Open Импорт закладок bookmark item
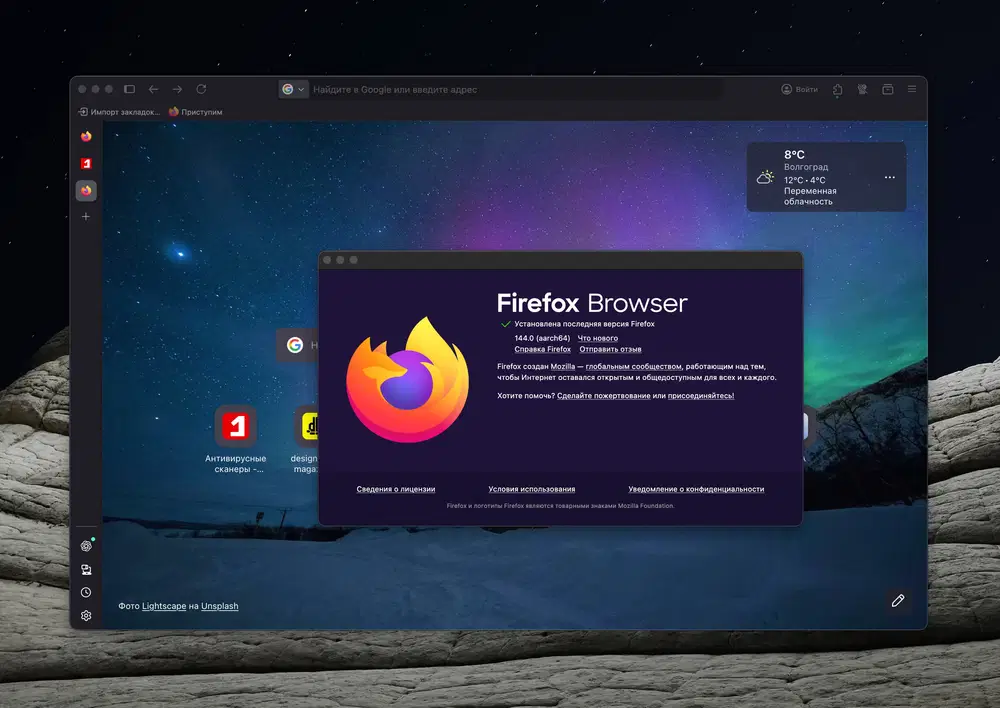Viewport: 1000px width, 708px height. coord(119,112)
